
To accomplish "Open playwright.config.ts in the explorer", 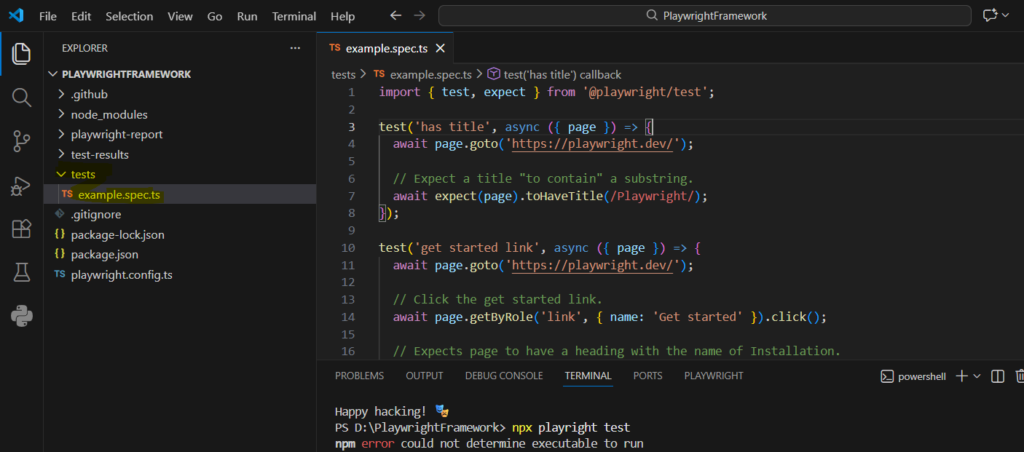I will tap(121, 274).
